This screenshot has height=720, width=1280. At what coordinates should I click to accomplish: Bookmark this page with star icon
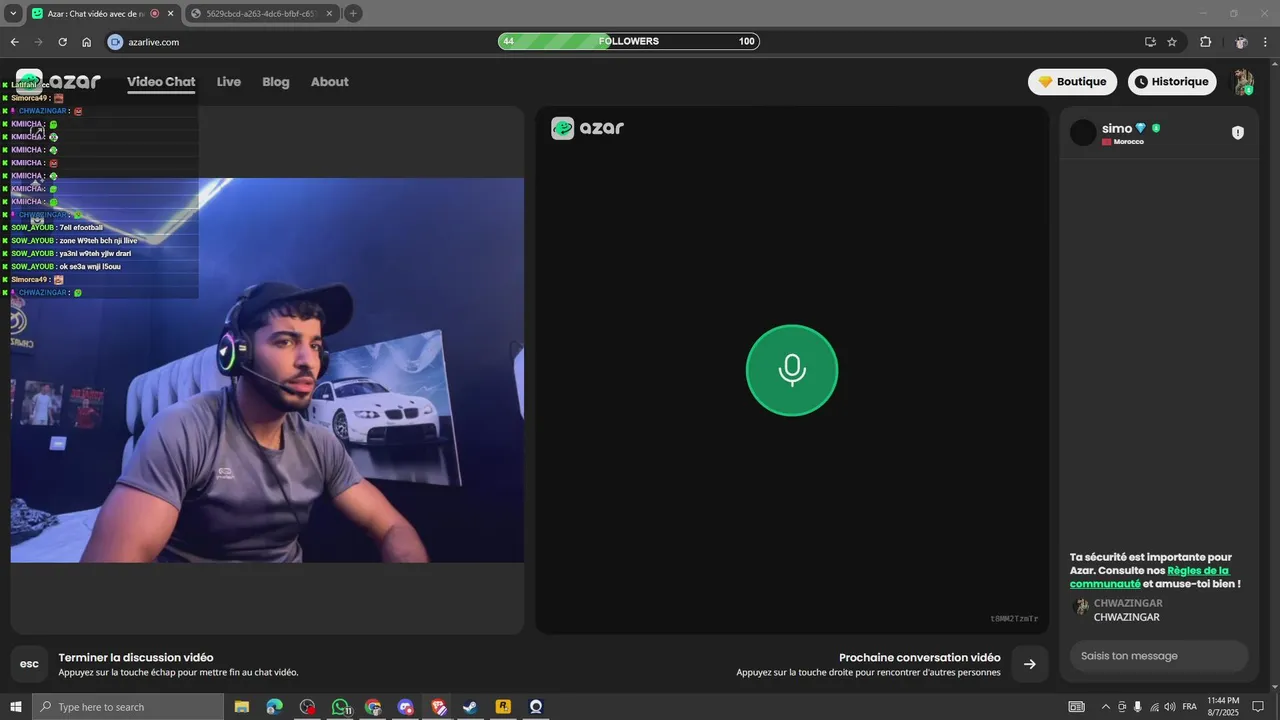pyautogui.click(x=1172, y=42)
